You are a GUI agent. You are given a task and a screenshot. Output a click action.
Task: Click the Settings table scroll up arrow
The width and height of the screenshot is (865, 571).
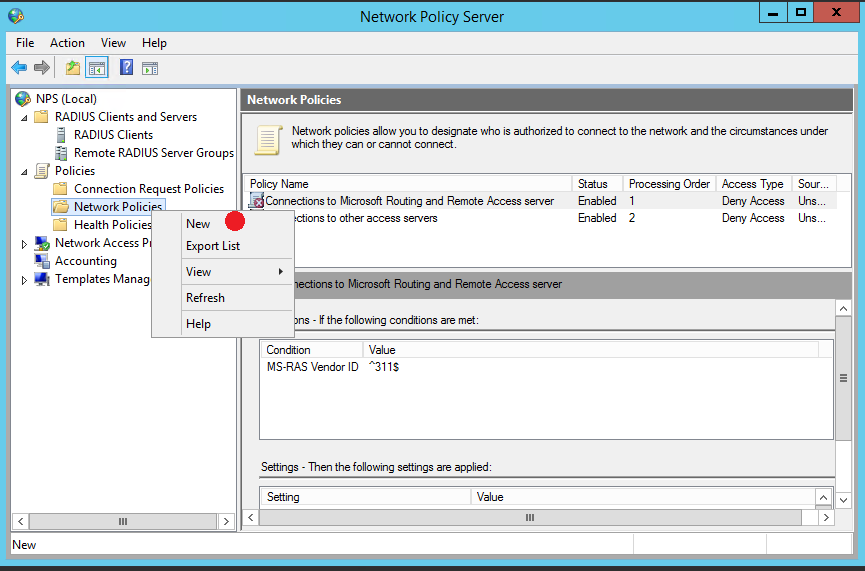pos(823,497)
